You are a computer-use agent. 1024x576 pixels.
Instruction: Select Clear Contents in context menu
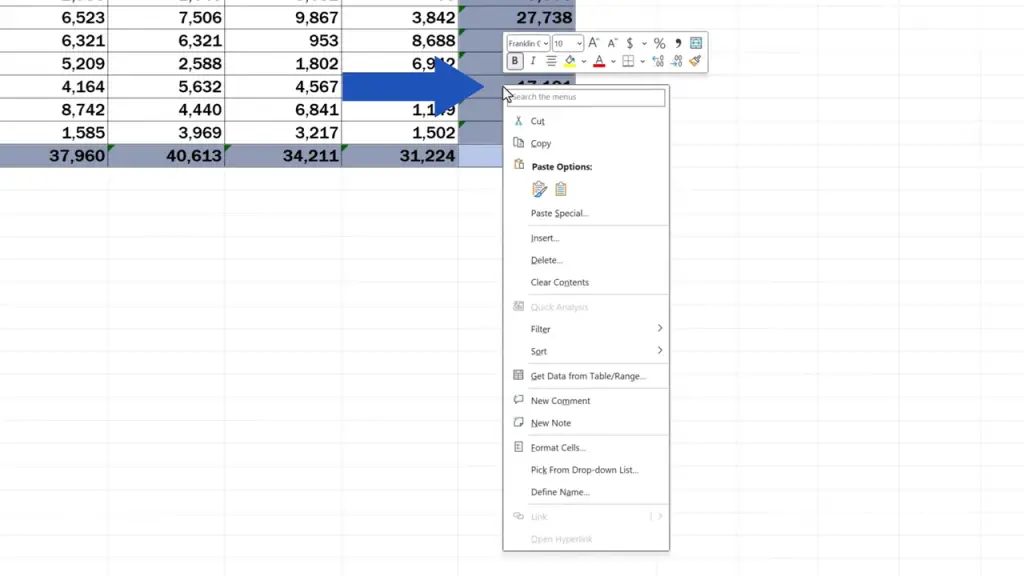click(559, 283)
